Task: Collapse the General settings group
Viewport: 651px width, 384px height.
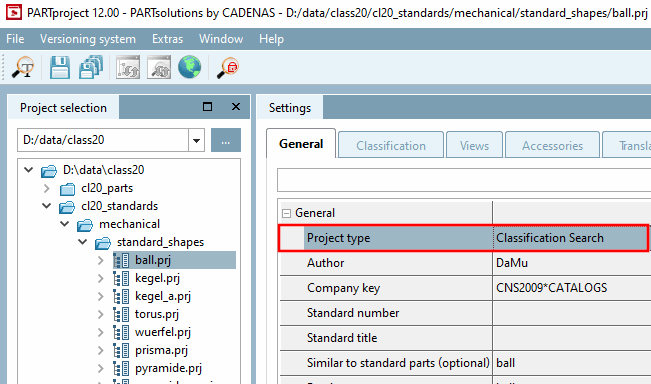Action: click(286, 213)
